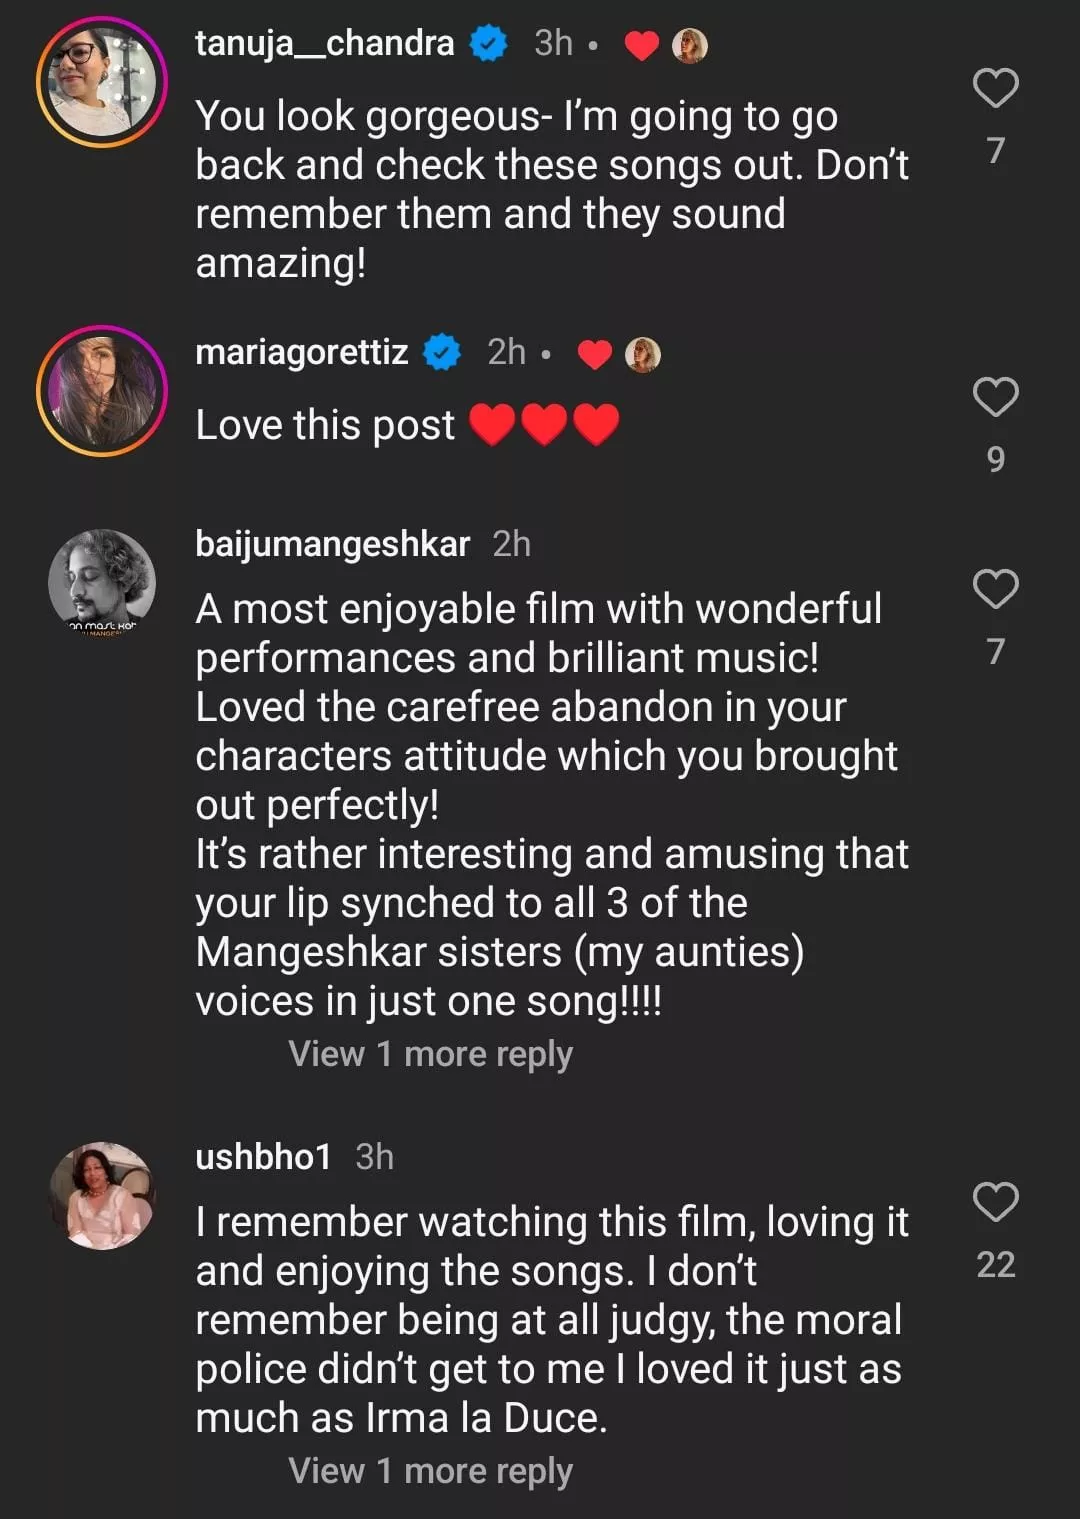Expand replies under baijumangeshkar's comment

(x=430, y=1054)
